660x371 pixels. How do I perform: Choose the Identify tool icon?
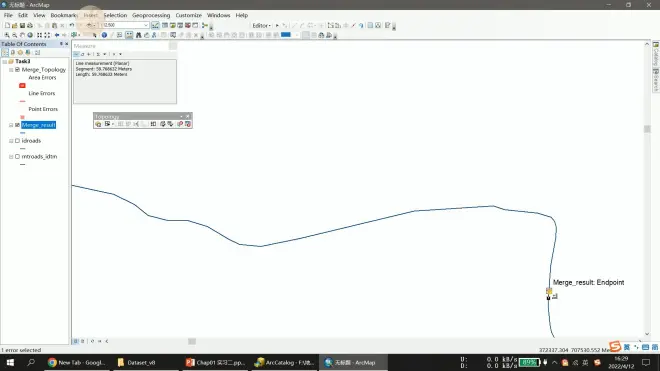[x=104, y=35]
